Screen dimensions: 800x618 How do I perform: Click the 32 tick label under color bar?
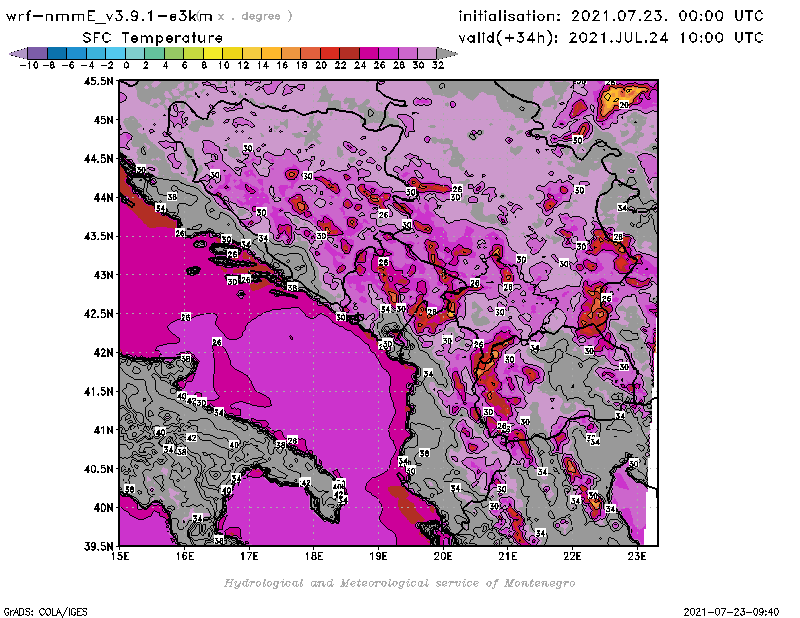pyautogui.click(x=438, y=66)
